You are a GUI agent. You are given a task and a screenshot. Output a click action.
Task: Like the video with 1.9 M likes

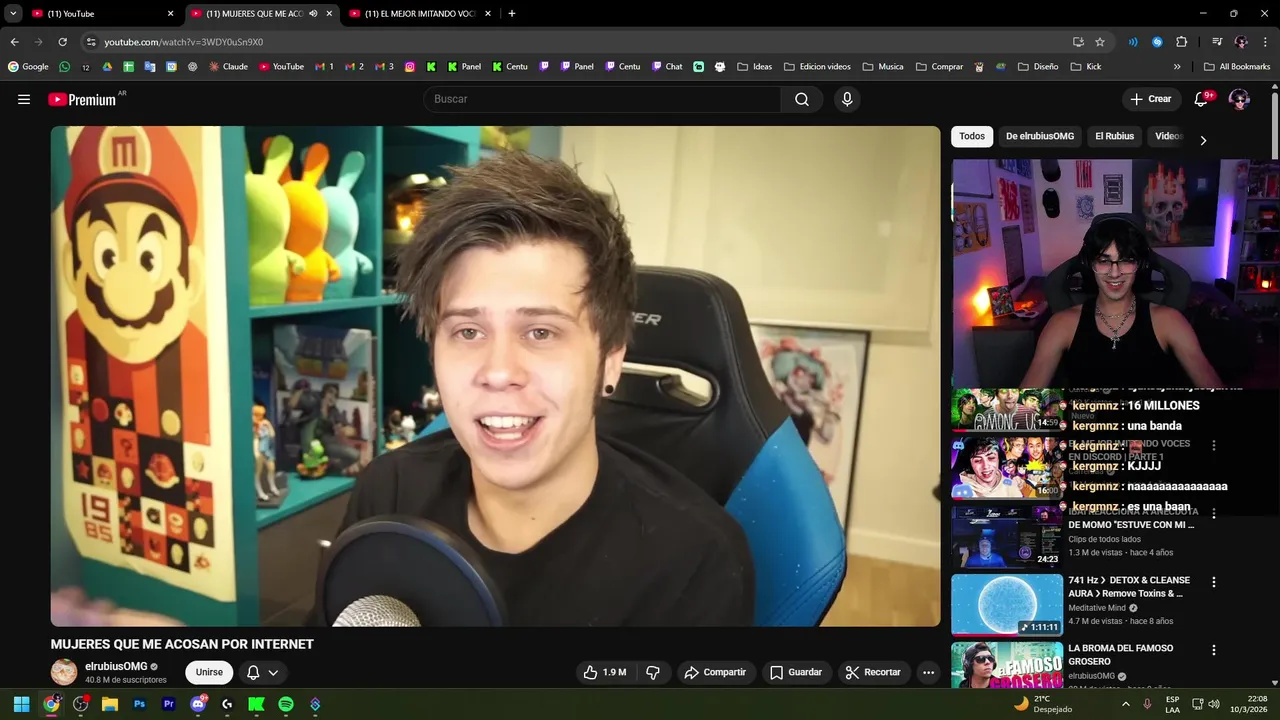click(606, 672)
